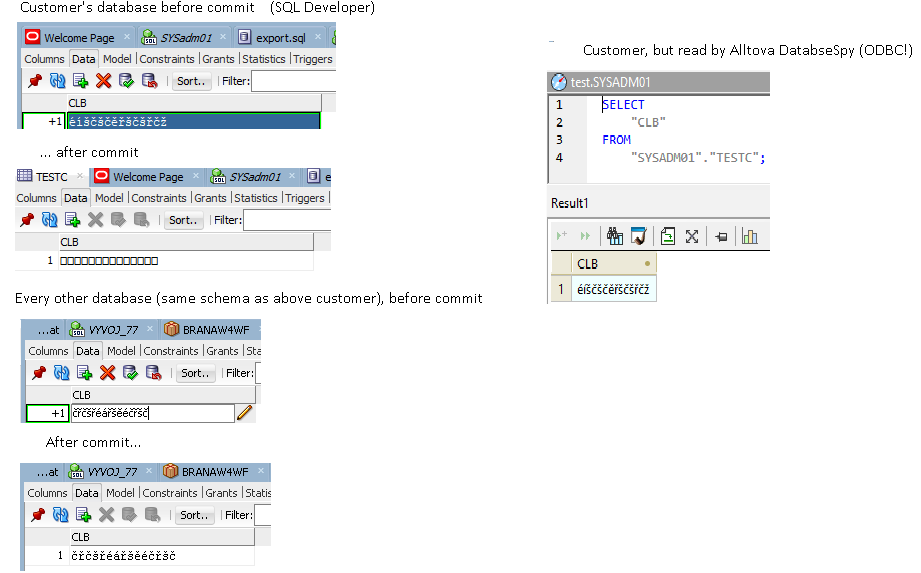The height and width of the screenshot is (573, 921).
Task: Click Sort.. button in VYVOJ_77 panel with +1 row
Action: pyautogui.click(x=195, y=373)
